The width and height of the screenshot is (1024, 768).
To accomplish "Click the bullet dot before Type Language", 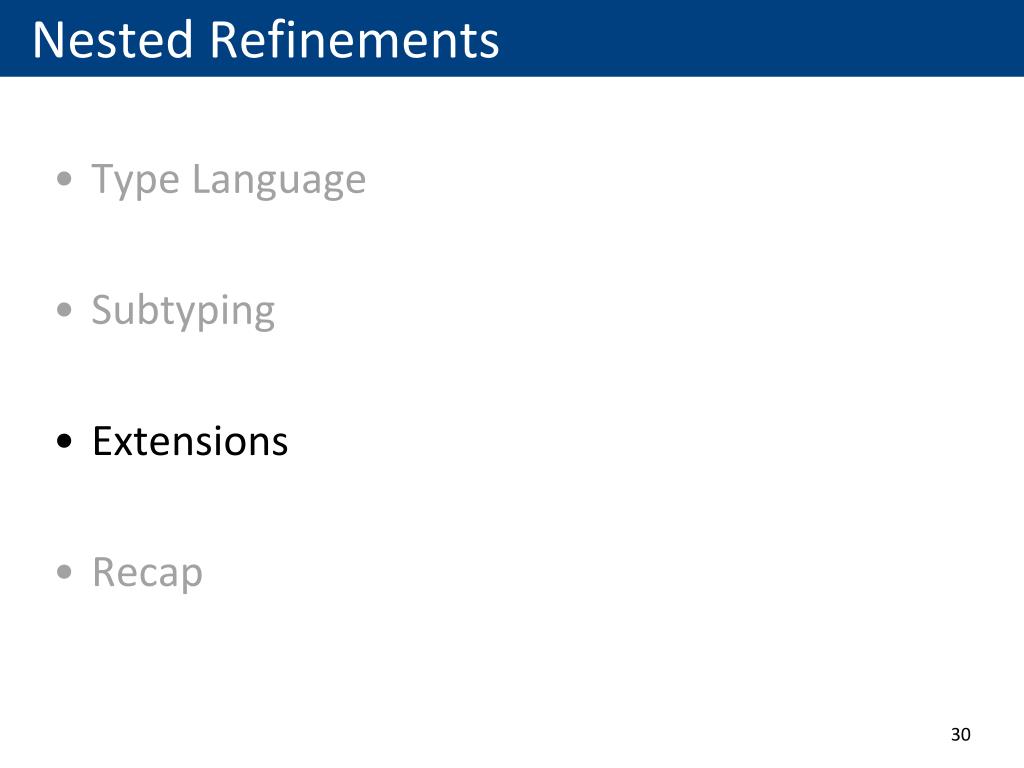I will [x=64, y=179].
